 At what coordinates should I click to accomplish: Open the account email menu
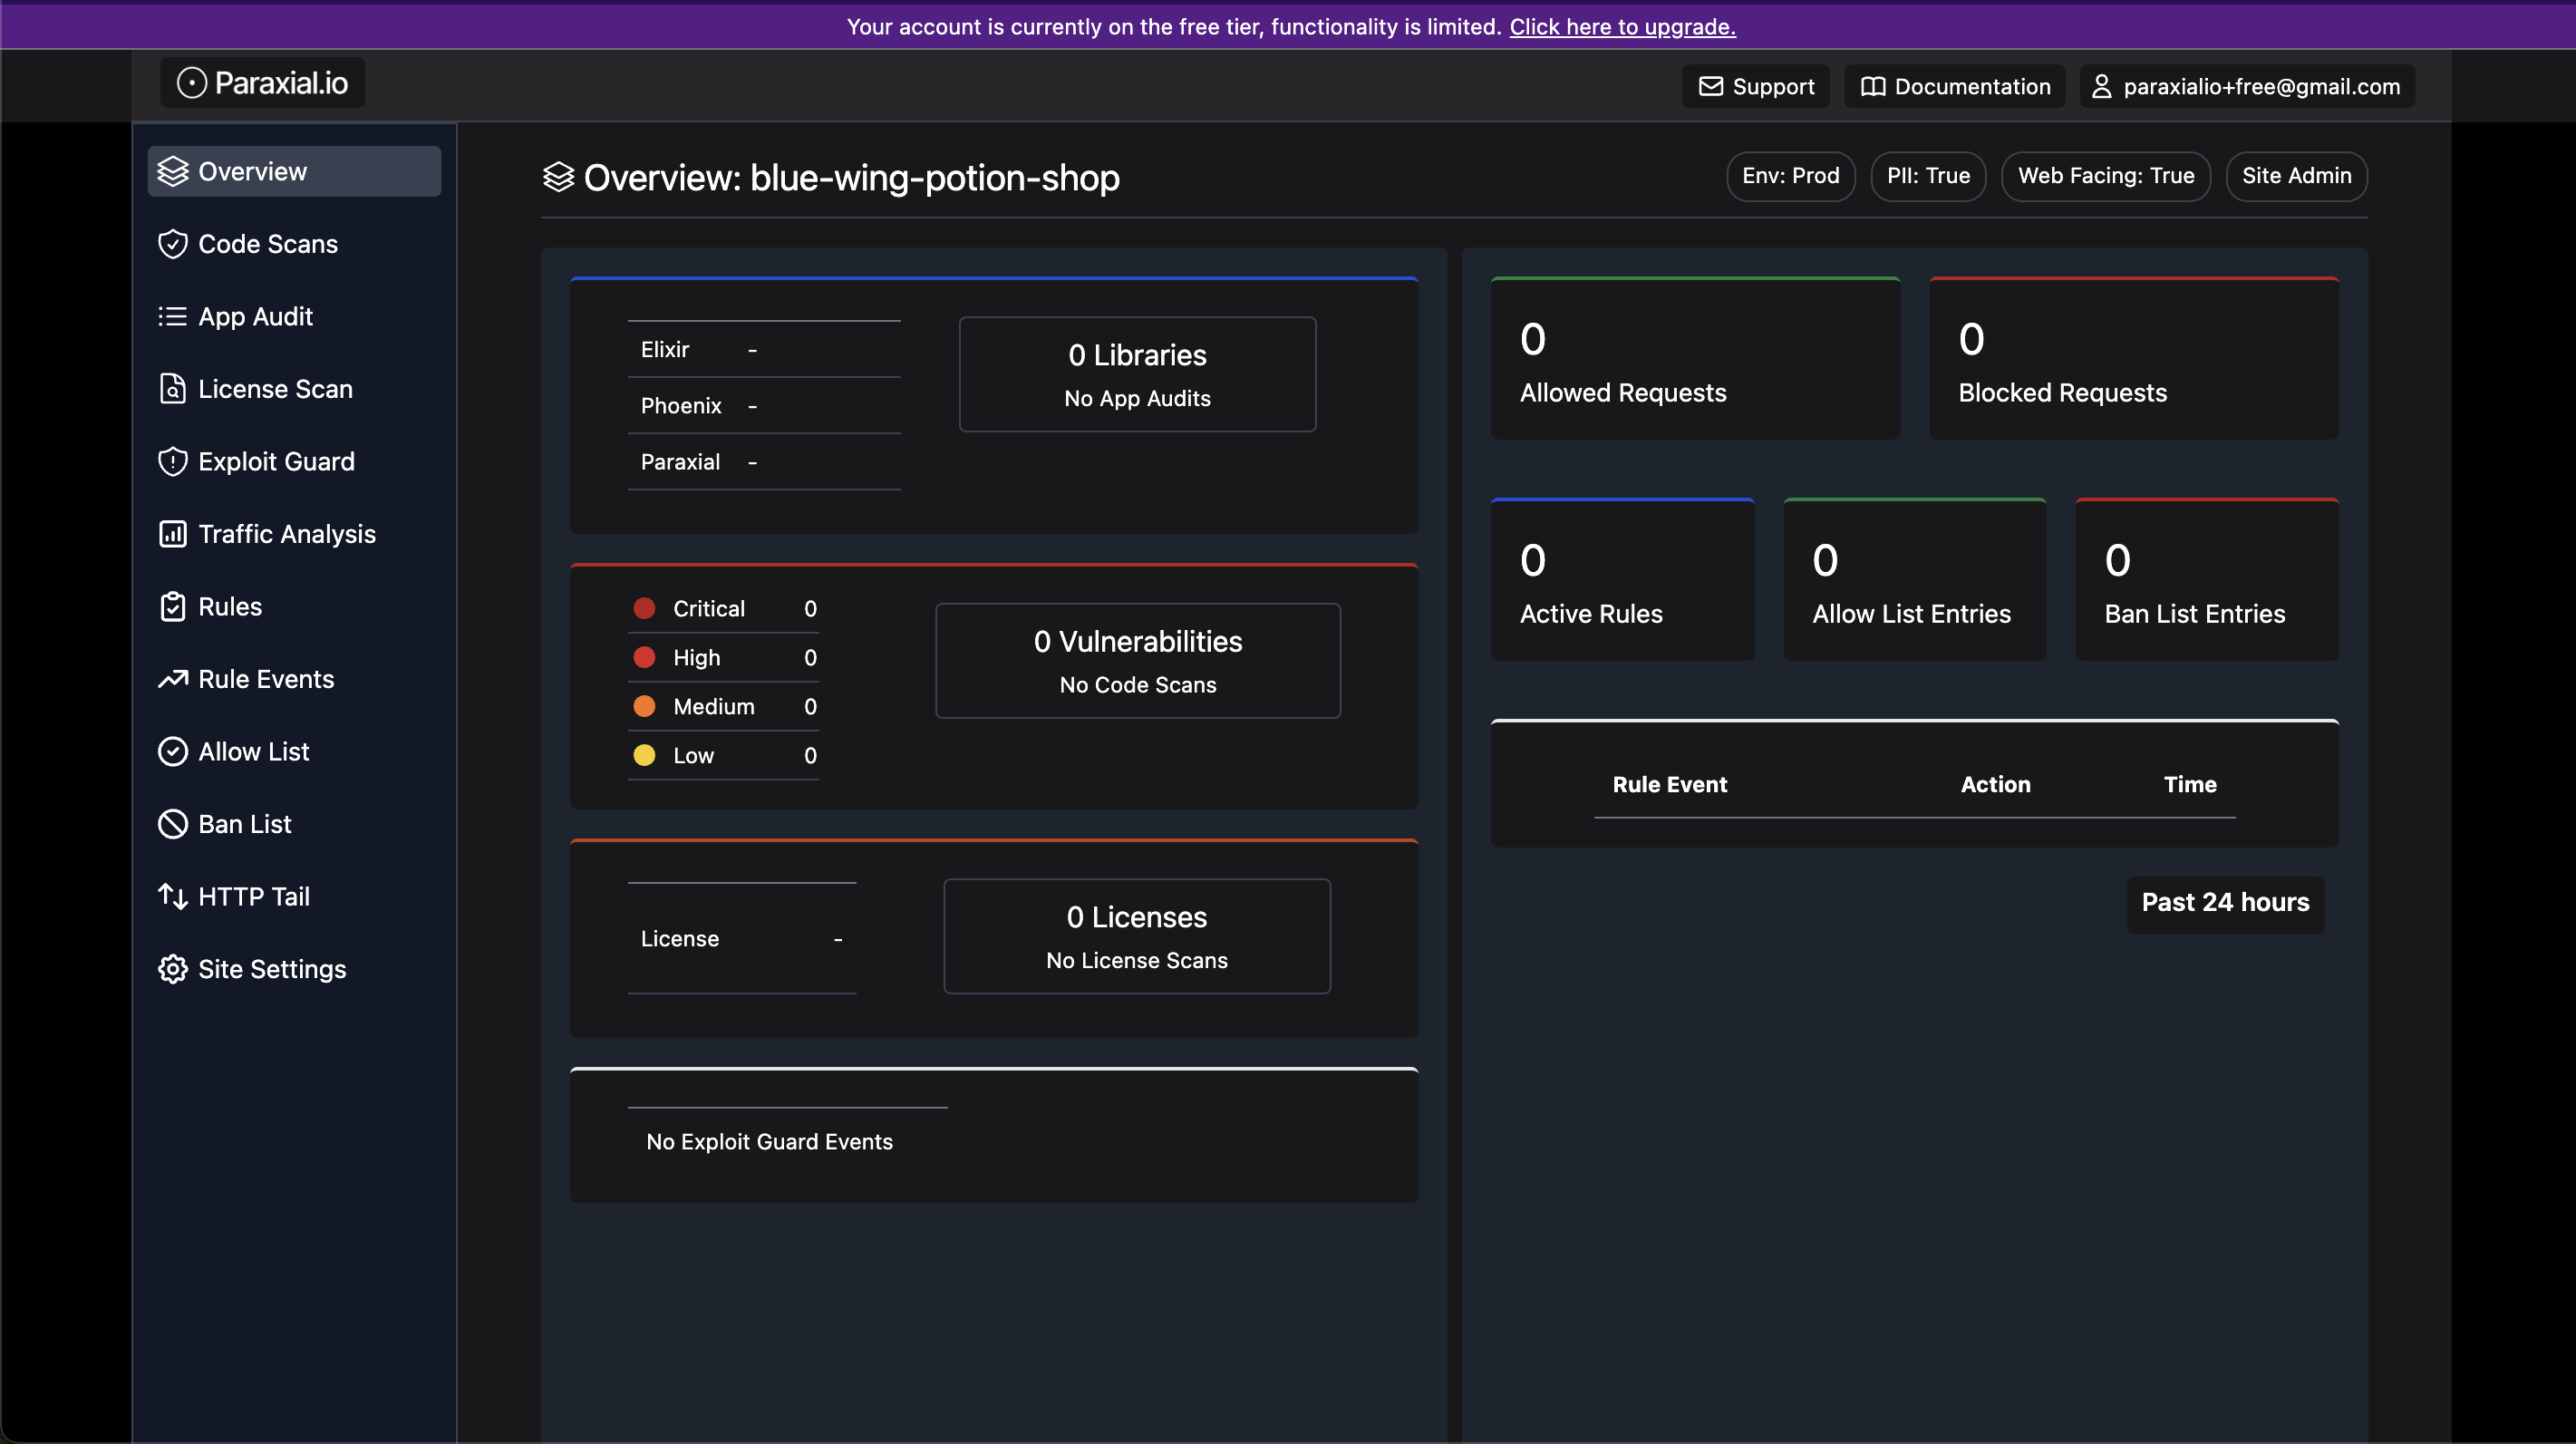[2246, 87]
